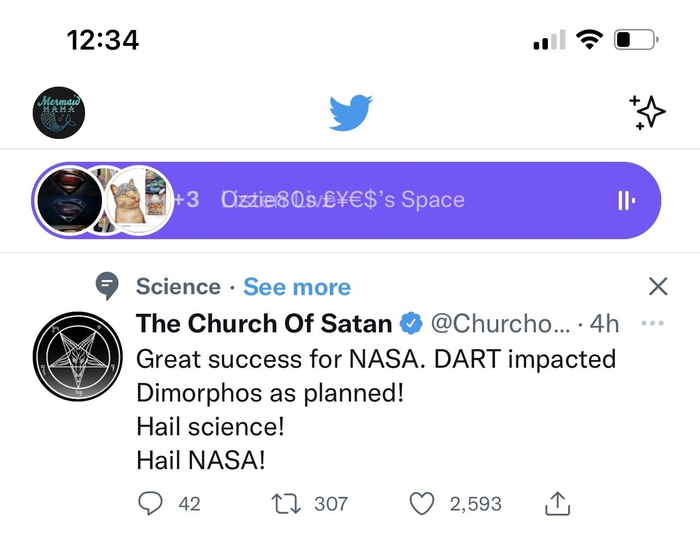
Task: Open The Church Of Satan profile name
Action: [x=265, y=324]
